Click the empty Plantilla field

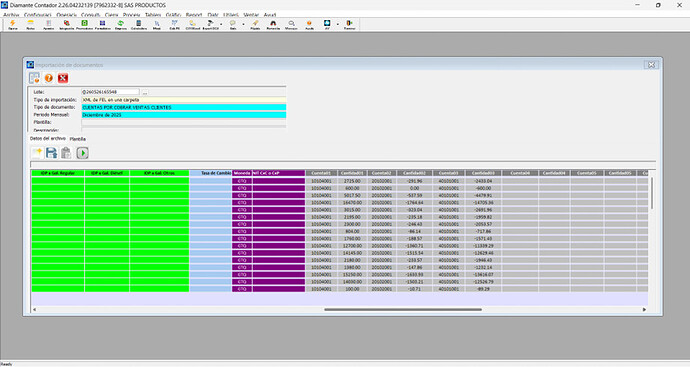184,122
